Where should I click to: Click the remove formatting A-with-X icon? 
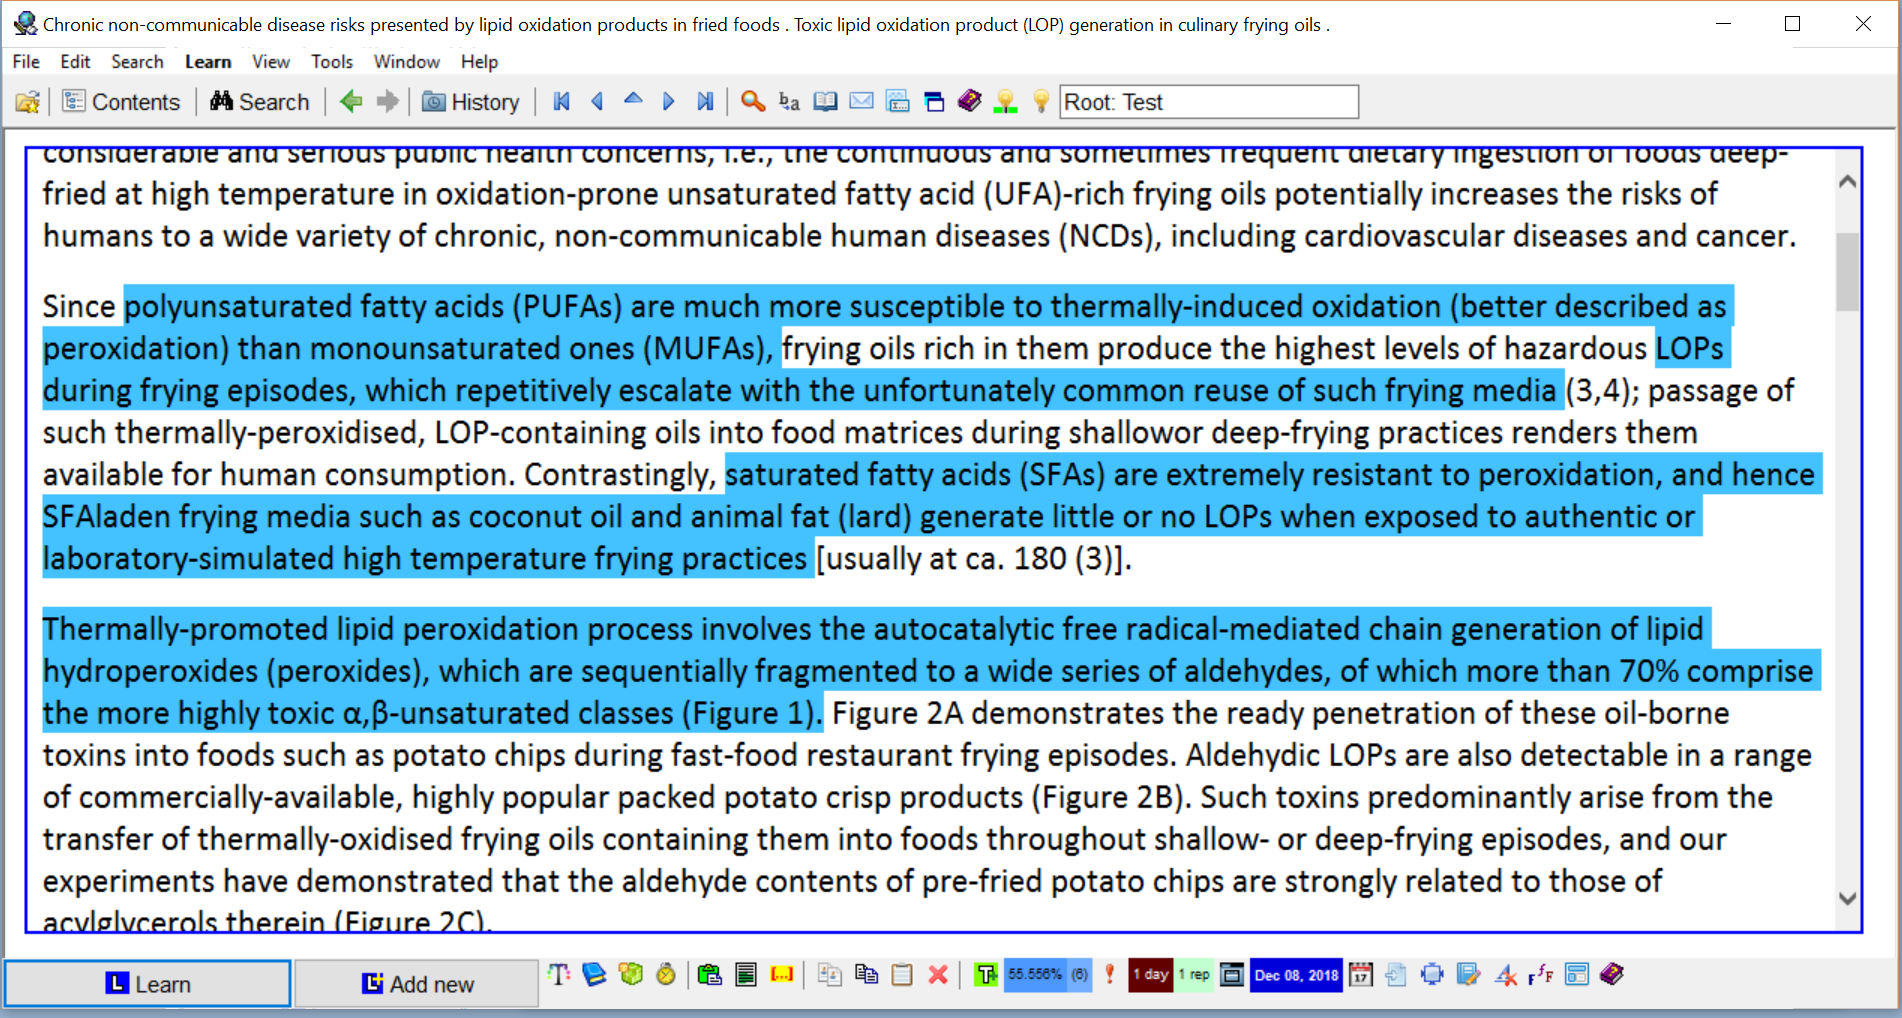[x=1505, y=974]
